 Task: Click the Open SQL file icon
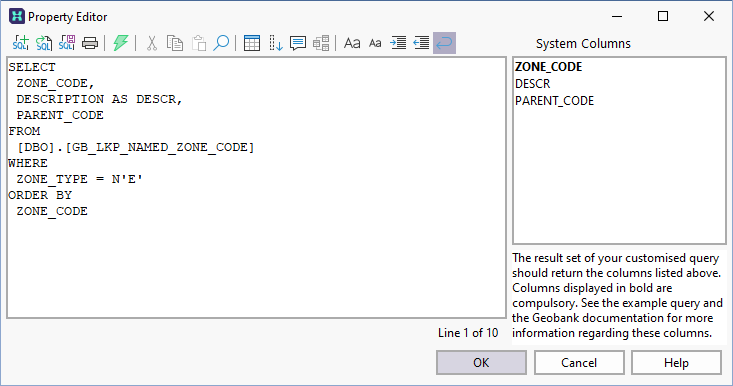[x=44, y=43]
